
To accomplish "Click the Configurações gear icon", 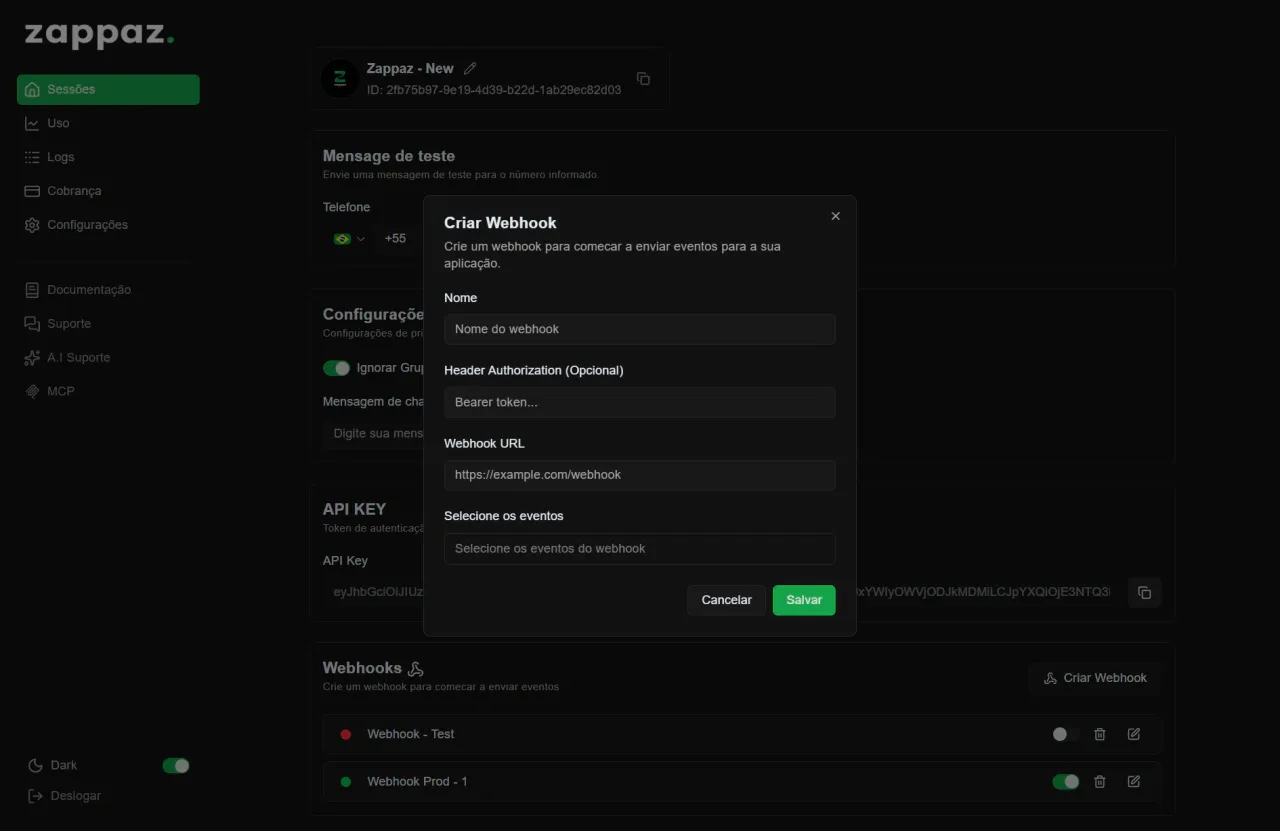I will click(32, 225).
